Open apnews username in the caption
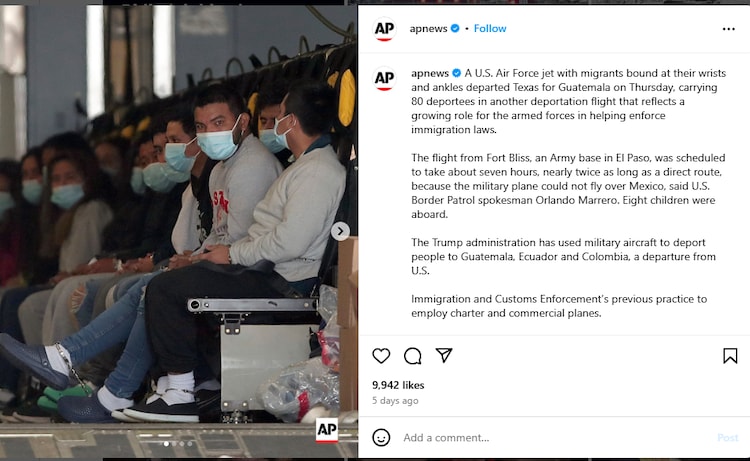Viewport: 750px width, 461px height. (x=430, y=73)
